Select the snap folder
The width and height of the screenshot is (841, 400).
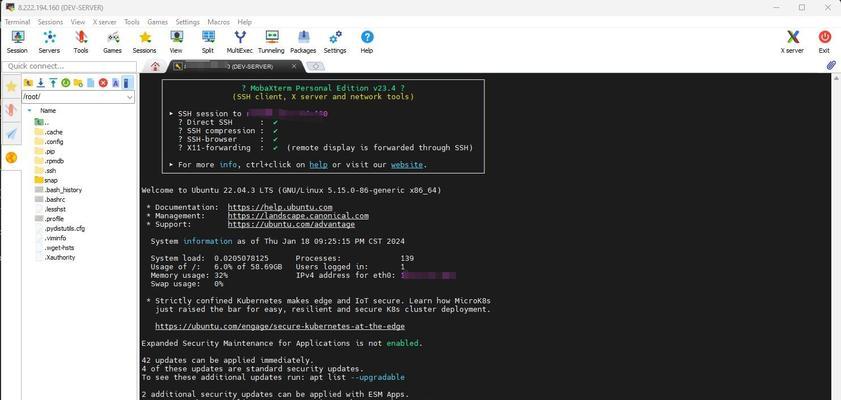[46, 180]
